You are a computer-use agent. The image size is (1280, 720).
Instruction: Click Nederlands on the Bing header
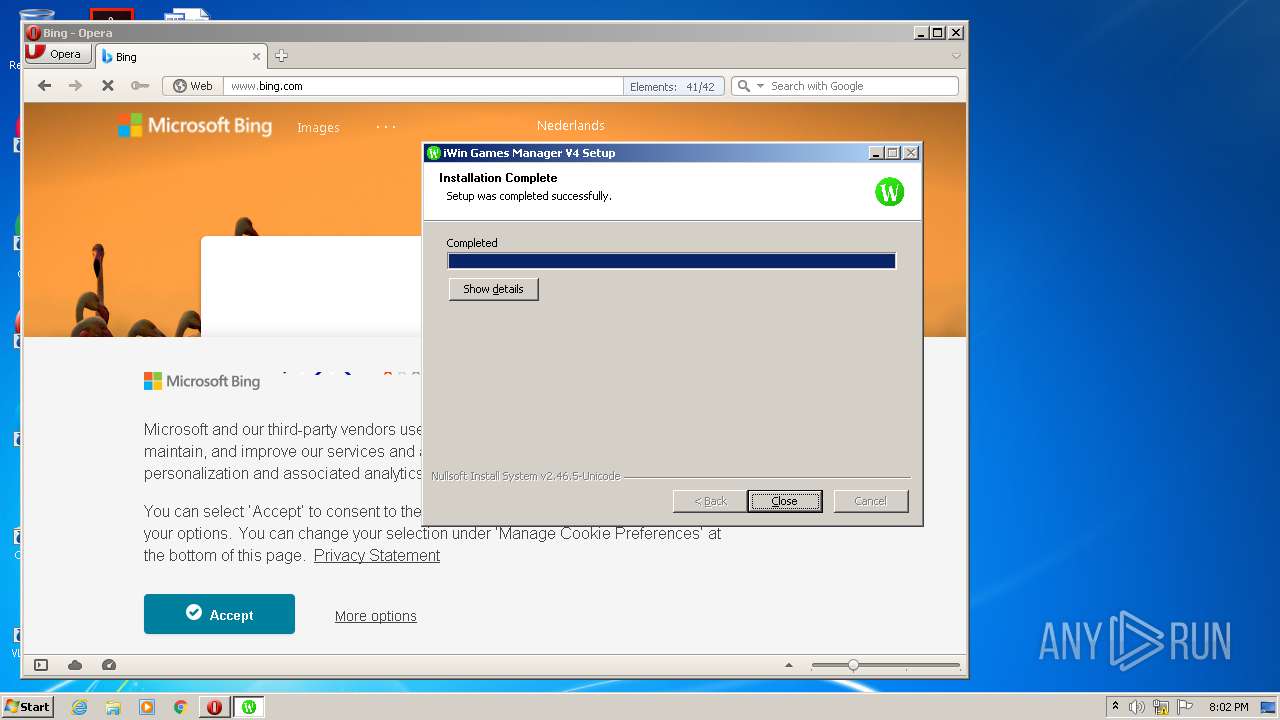570,125
